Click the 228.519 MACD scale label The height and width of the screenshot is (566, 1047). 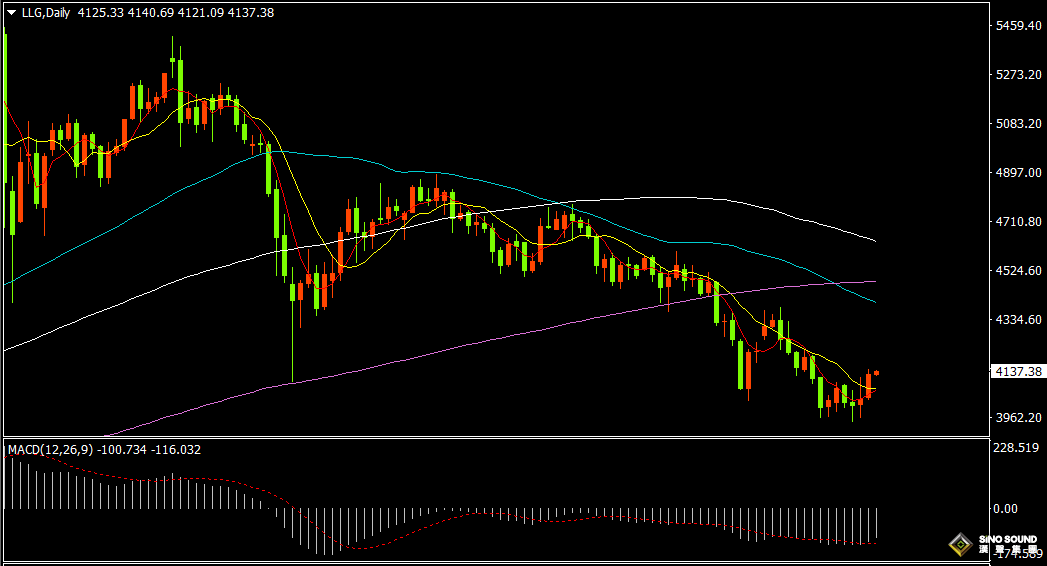click(1016, 447)
